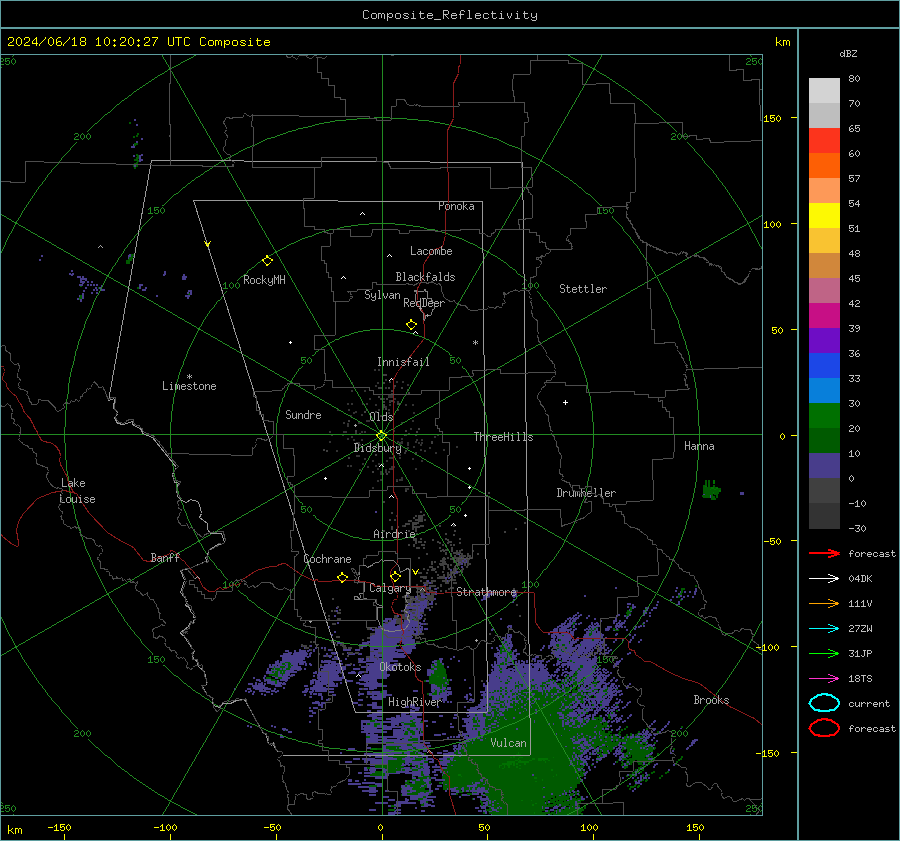
Task: Click the Sylvan label on map
Action: tap(382, 295)
